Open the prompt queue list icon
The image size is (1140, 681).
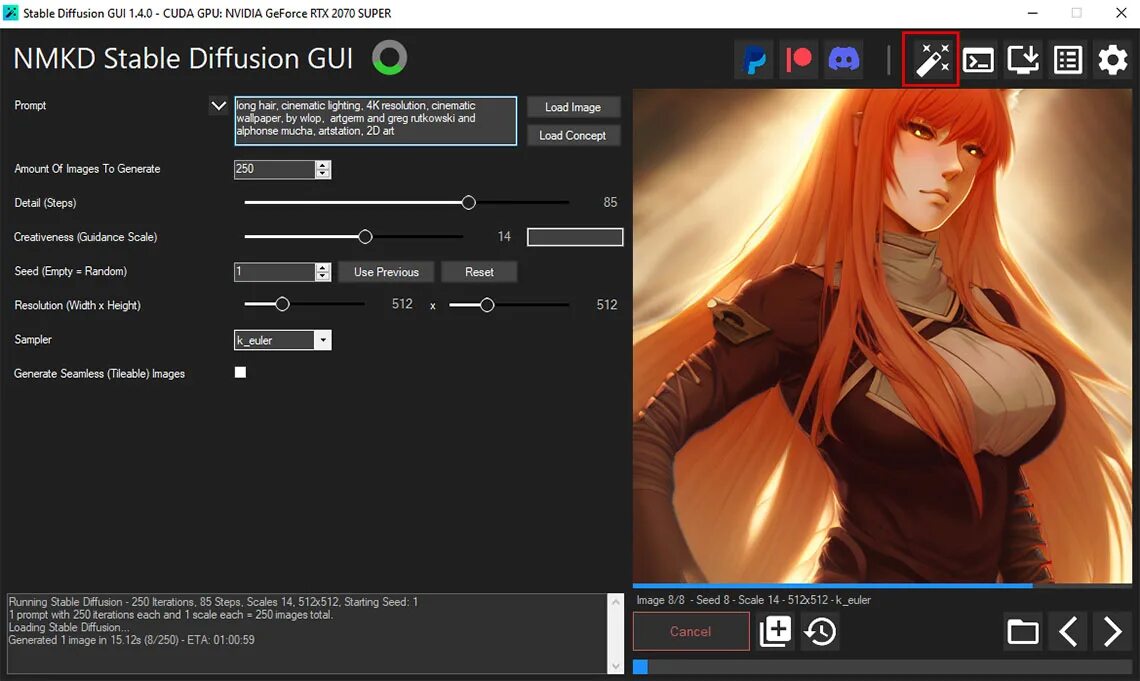pos(1067,60)
